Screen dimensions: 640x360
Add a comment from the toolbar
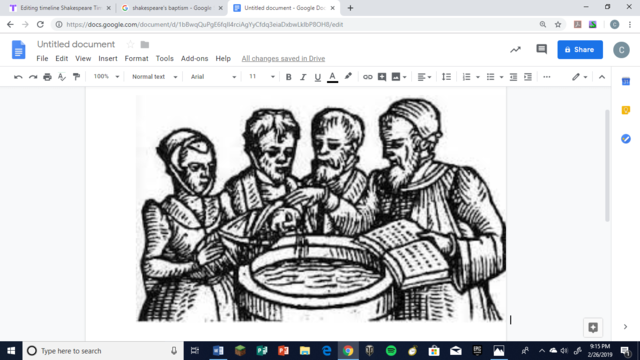(382, 77)
